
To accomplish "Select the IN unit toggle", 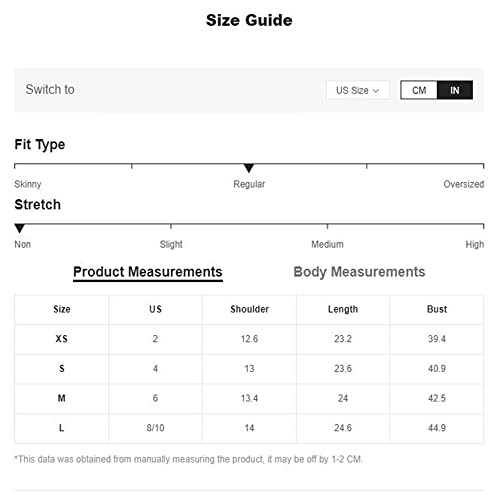I will click(455, 90).
